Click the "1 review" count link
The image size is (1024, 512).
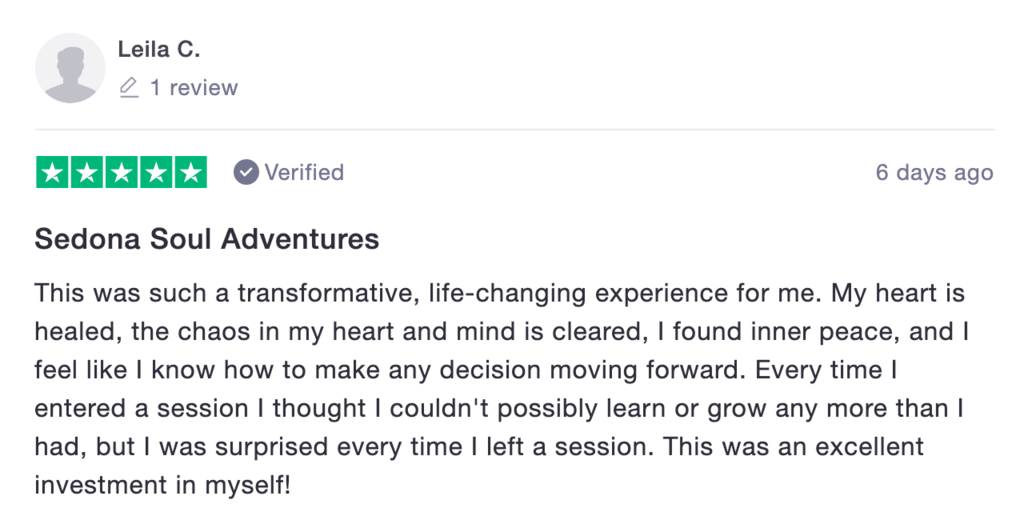click(193, 88)
